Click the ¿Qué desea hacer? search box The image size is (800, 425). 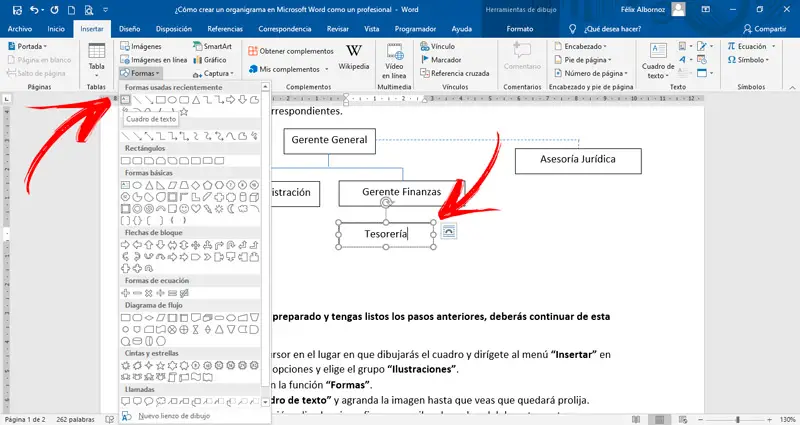point(605,29)
